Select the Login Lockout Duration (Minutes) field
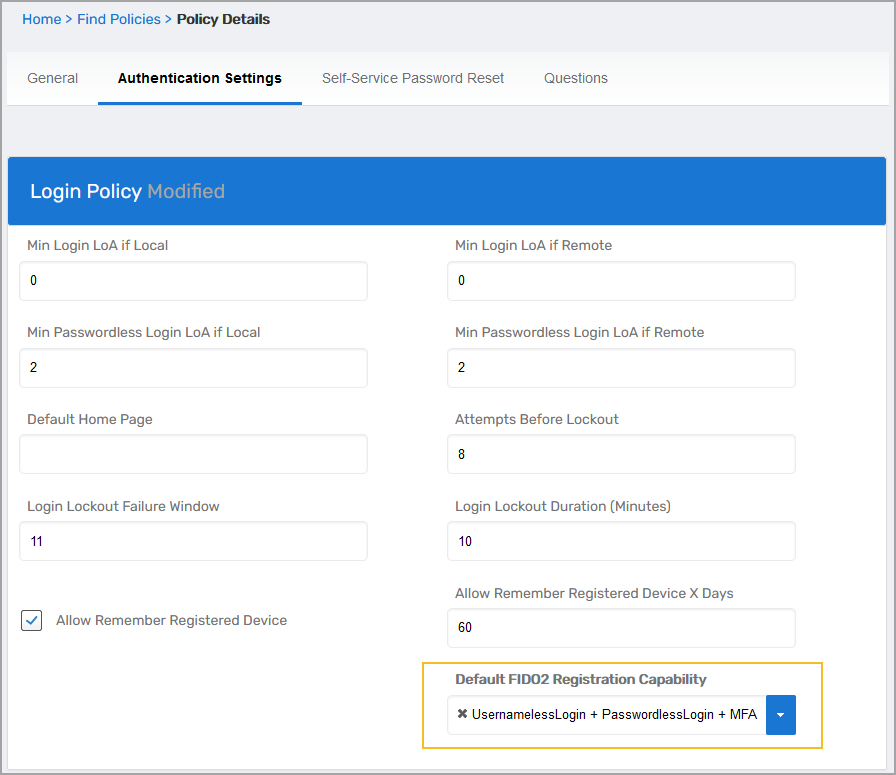Viewport: 896px width, 775px height. (x=621, y=541)
